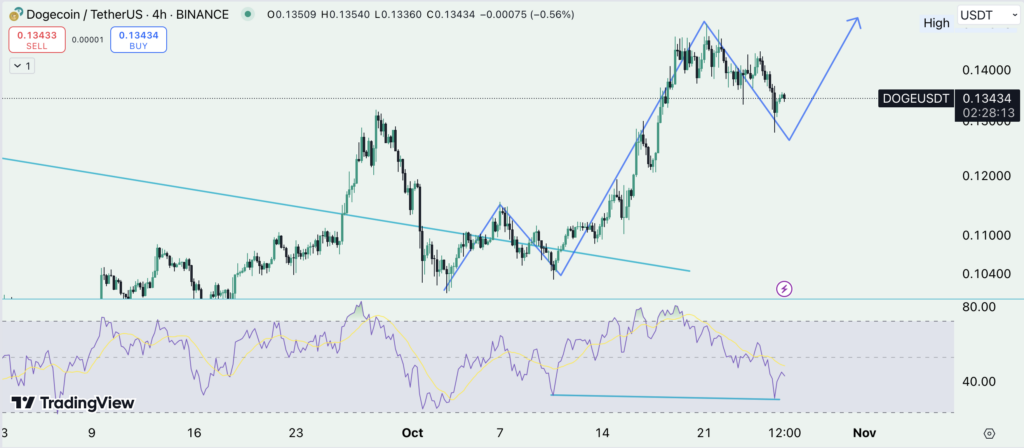Click the 0.13433 SELL button
Image resolution: width=1024 pixels, height=448 pixels.
point(37,40)
